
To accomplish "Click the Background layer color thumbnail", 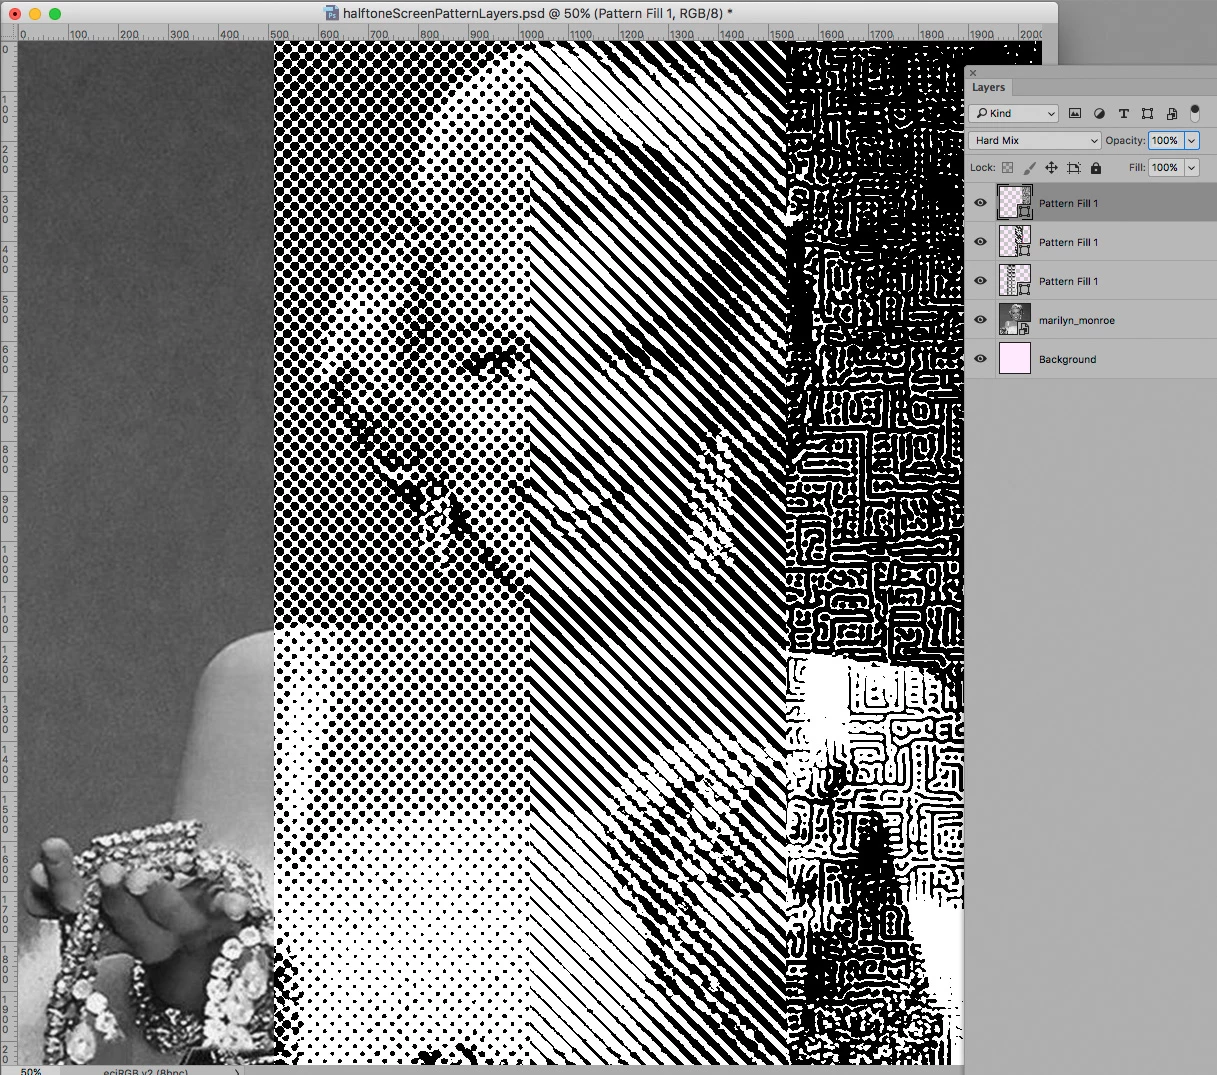I will coord(1015,359).
